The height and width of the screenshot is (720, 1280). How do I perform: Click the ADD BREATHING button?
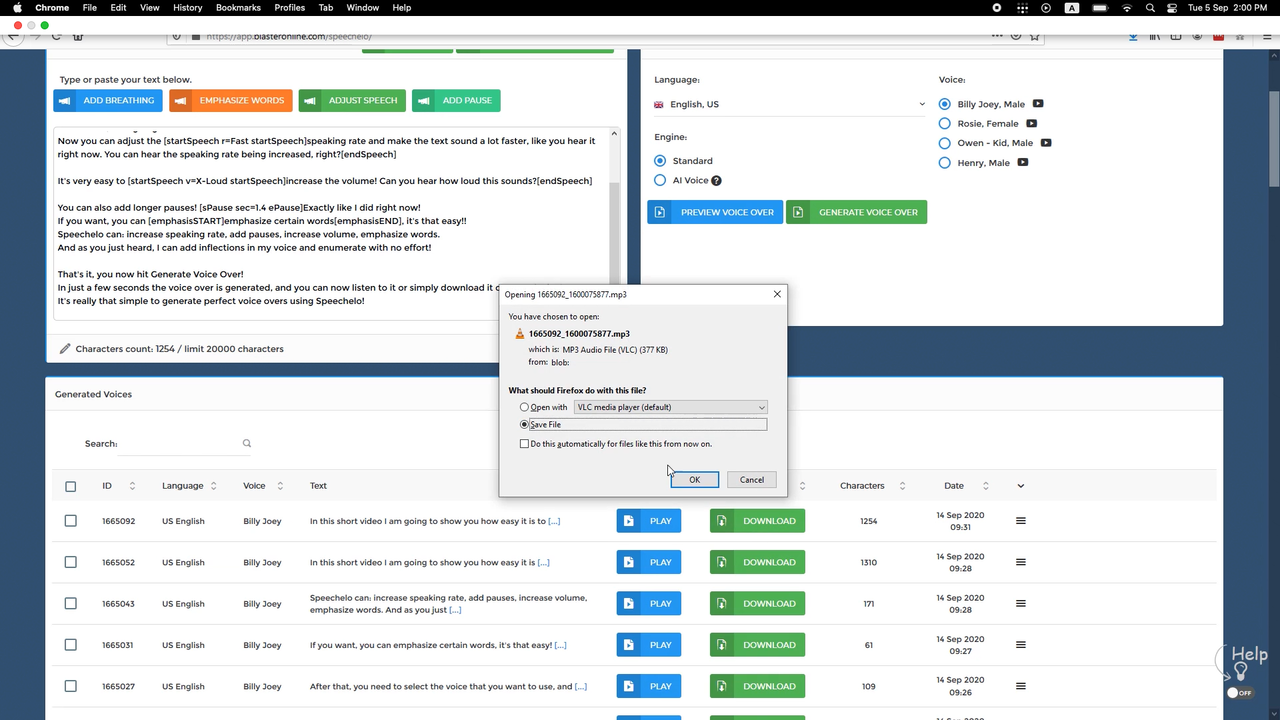108,101
